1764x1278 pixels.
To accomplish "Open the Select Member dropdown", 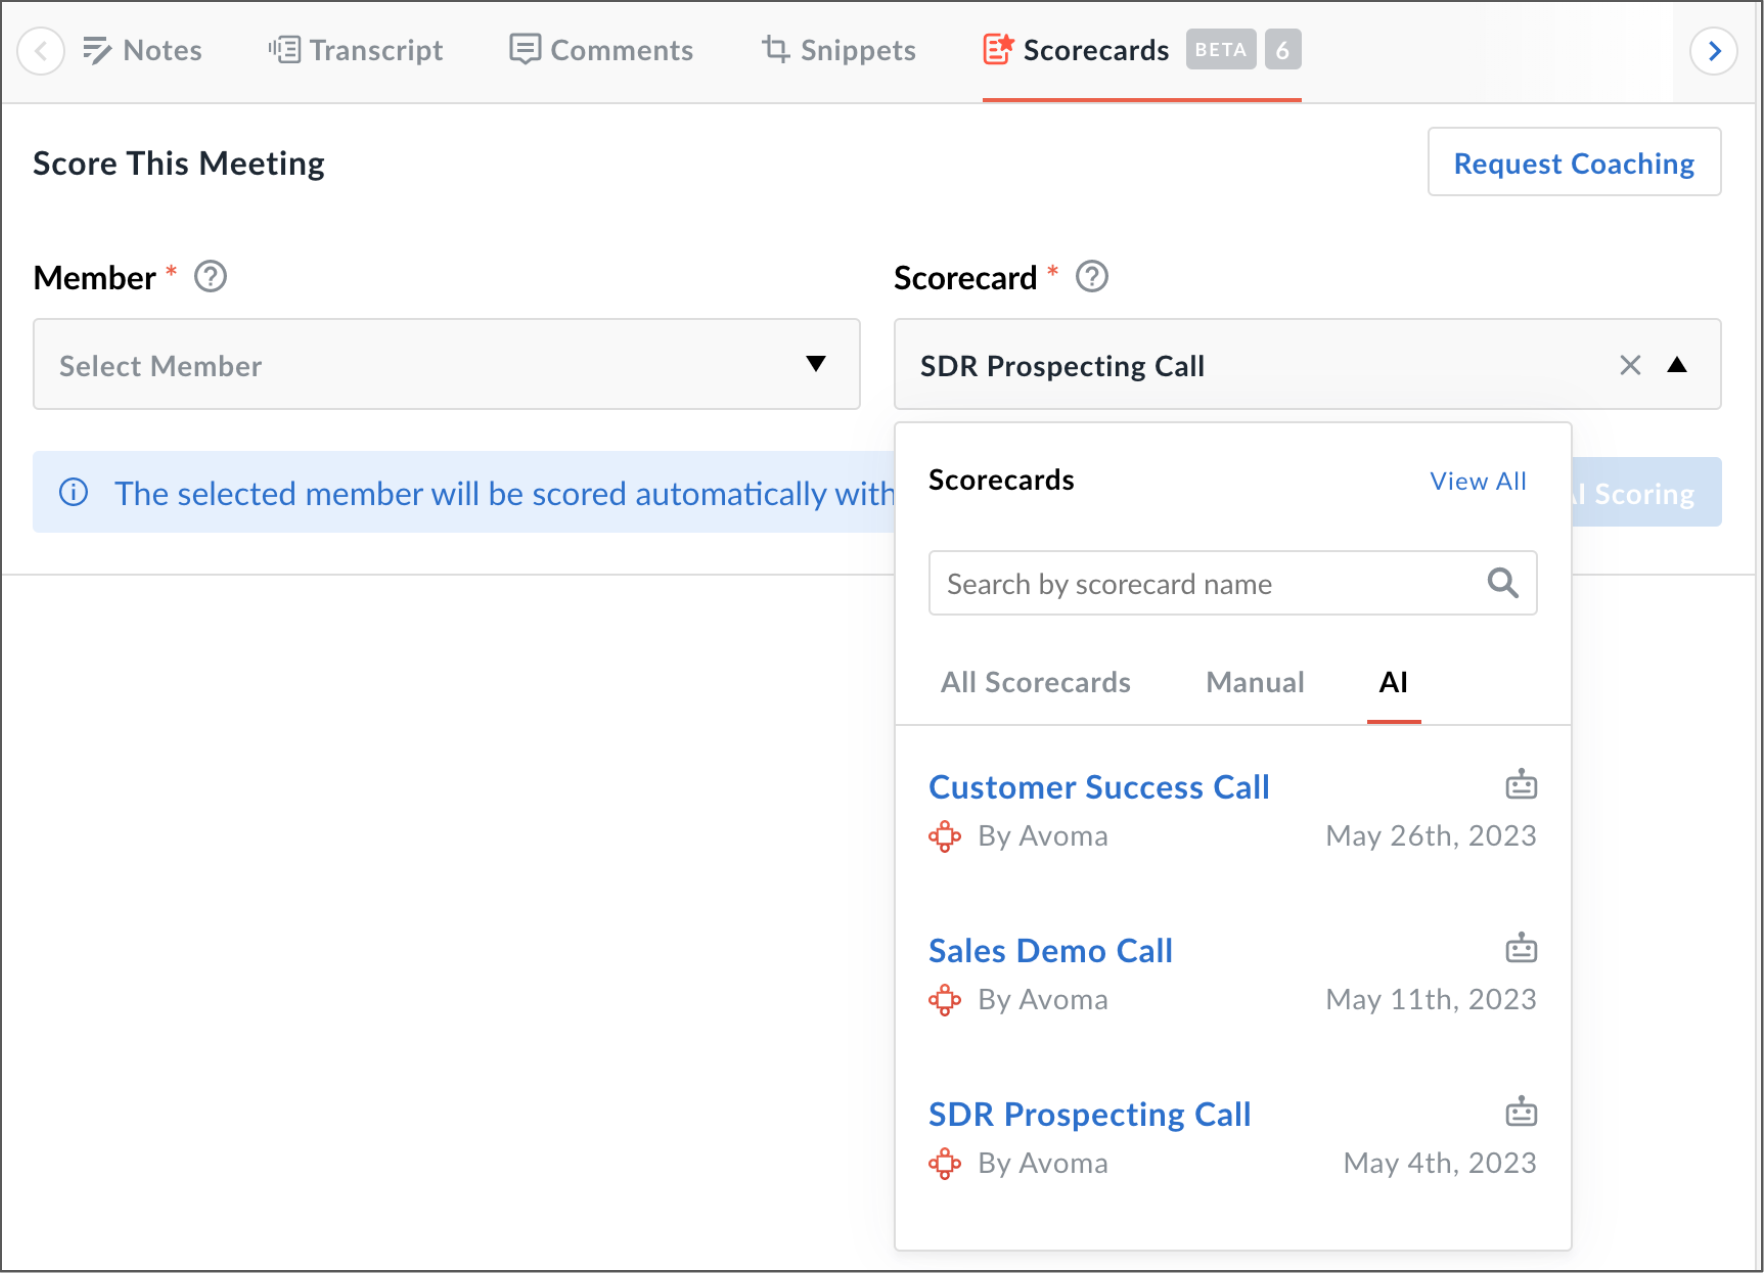I will coord(446,365).
